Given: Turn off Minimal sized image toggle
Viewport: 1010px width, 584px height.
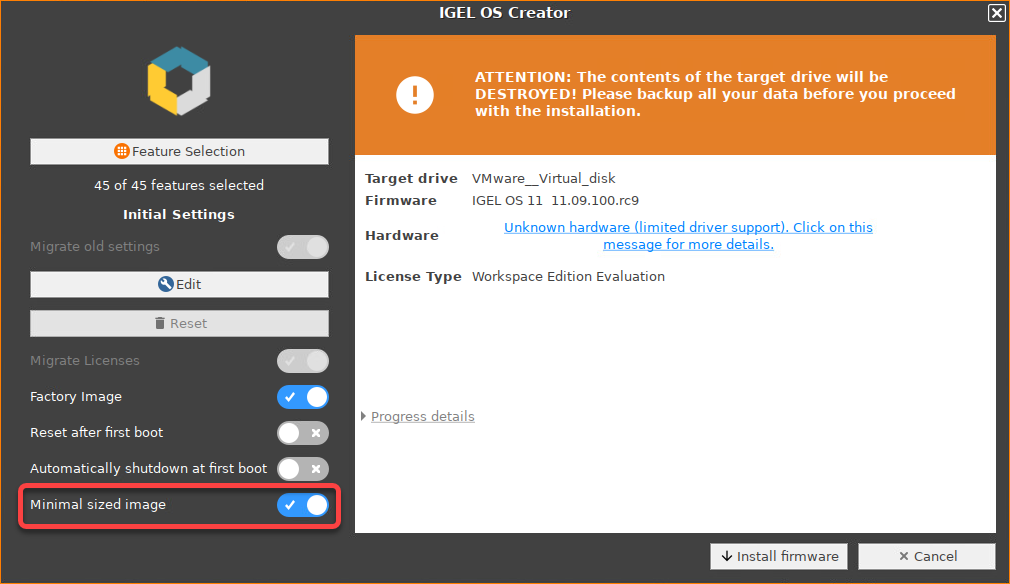Looking at the screenshot, I should 303,505.
